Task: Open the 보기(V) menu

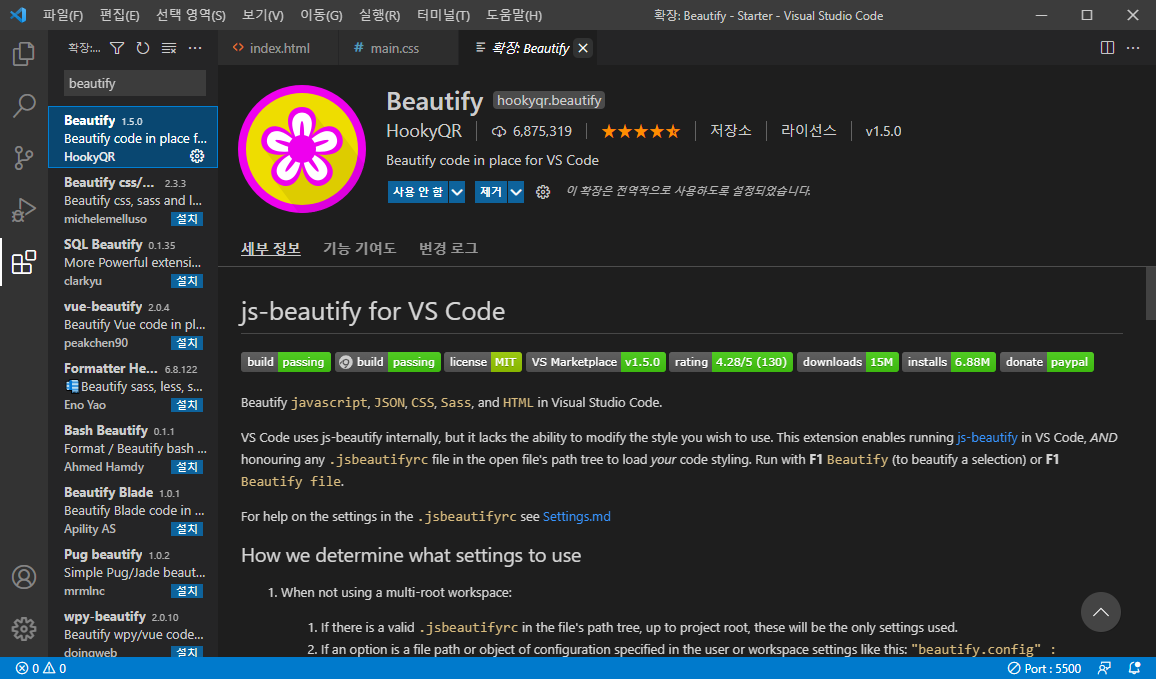Action: (262, 15)
